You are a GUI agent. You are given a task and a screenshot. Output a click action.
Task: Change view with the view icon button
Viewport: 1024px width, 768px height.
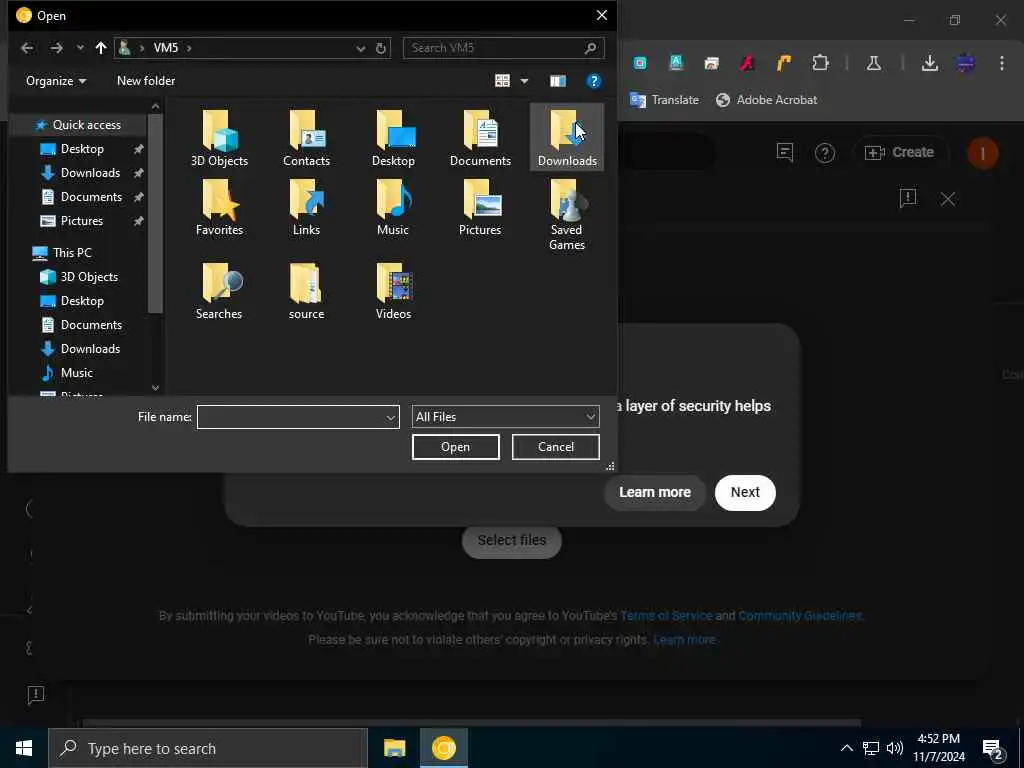[x=502, y=81]
